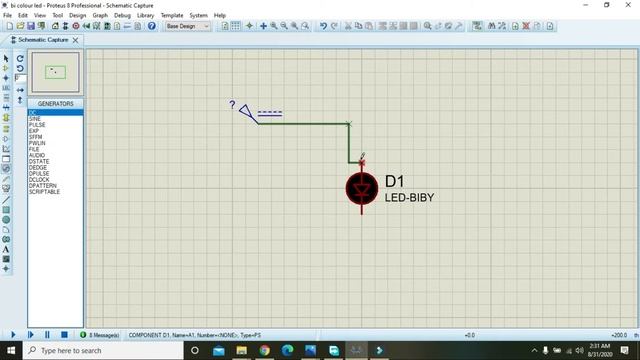Select the Junction Dot Mode tool
This screenshot has height=360, width=640.
pyautogui.click(x=6, y=78)
